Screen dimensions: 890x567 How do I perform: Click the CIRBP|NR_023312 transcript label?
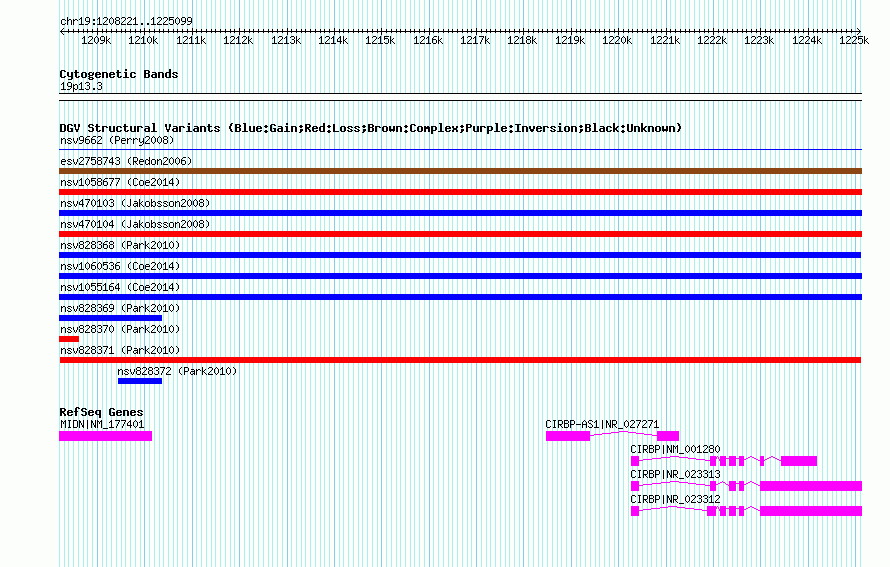(675, 499)
